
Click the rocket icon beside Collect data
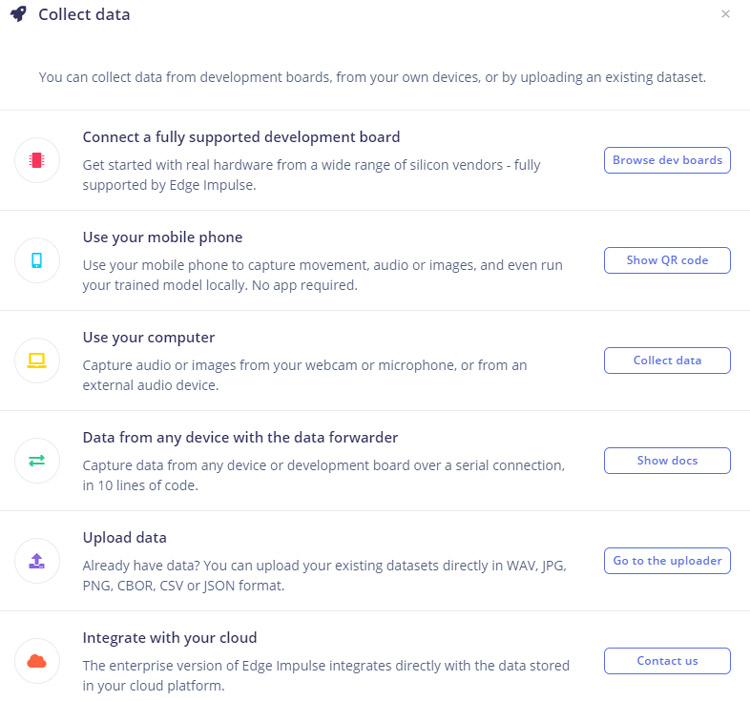(x=19, y=14)
